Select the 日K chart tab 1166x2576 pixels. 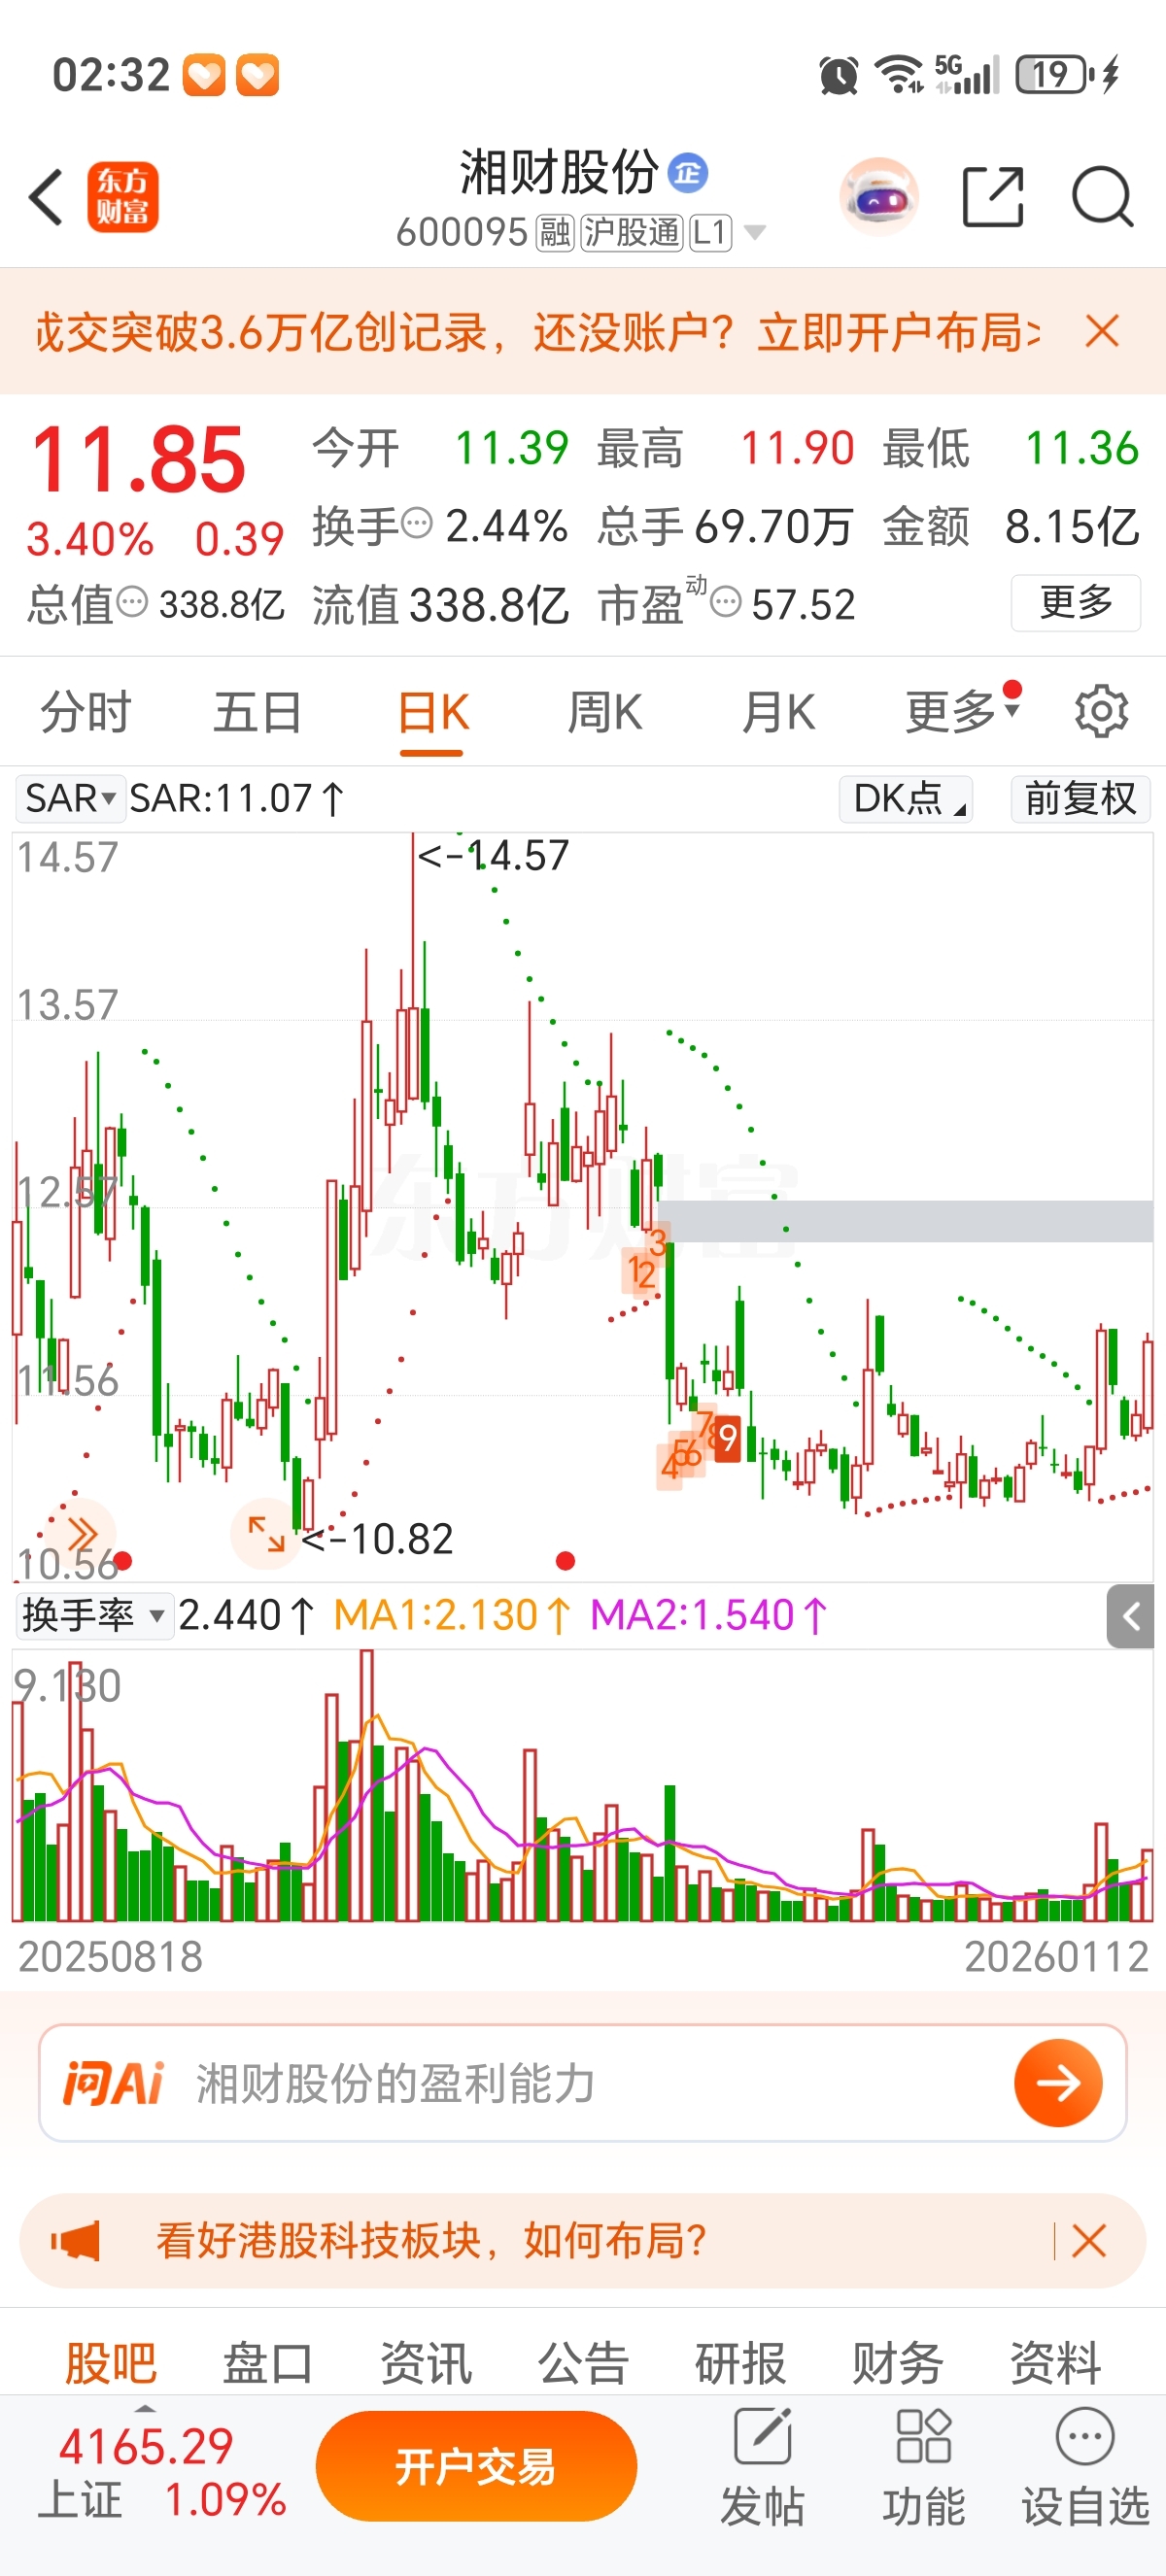[433, 713]
